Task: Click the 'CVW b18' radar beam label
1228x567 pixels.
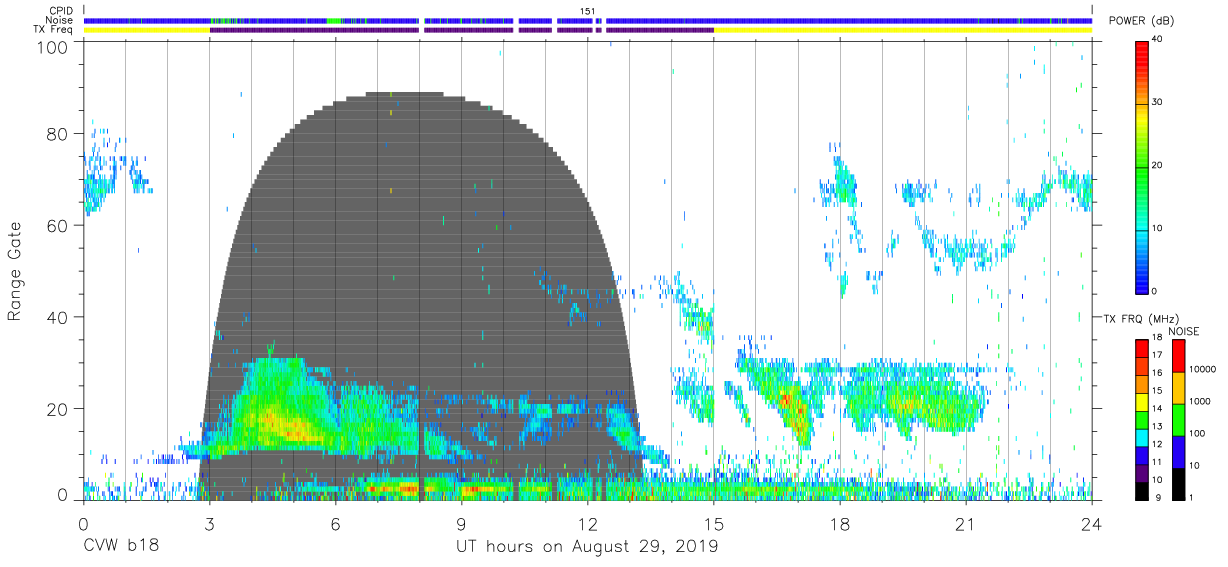Action: [120, 546]
